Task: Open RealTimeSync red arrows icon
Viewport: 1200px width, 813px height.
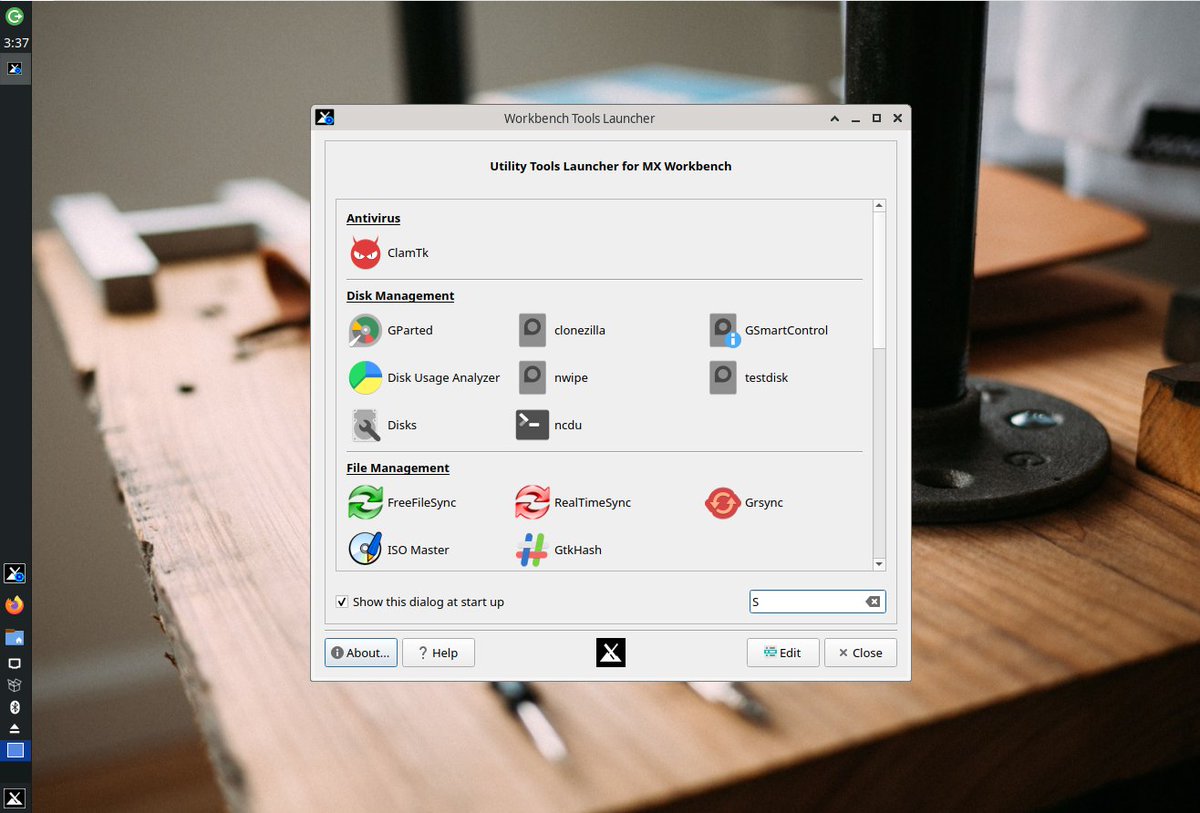Action: tap(532, 502)
